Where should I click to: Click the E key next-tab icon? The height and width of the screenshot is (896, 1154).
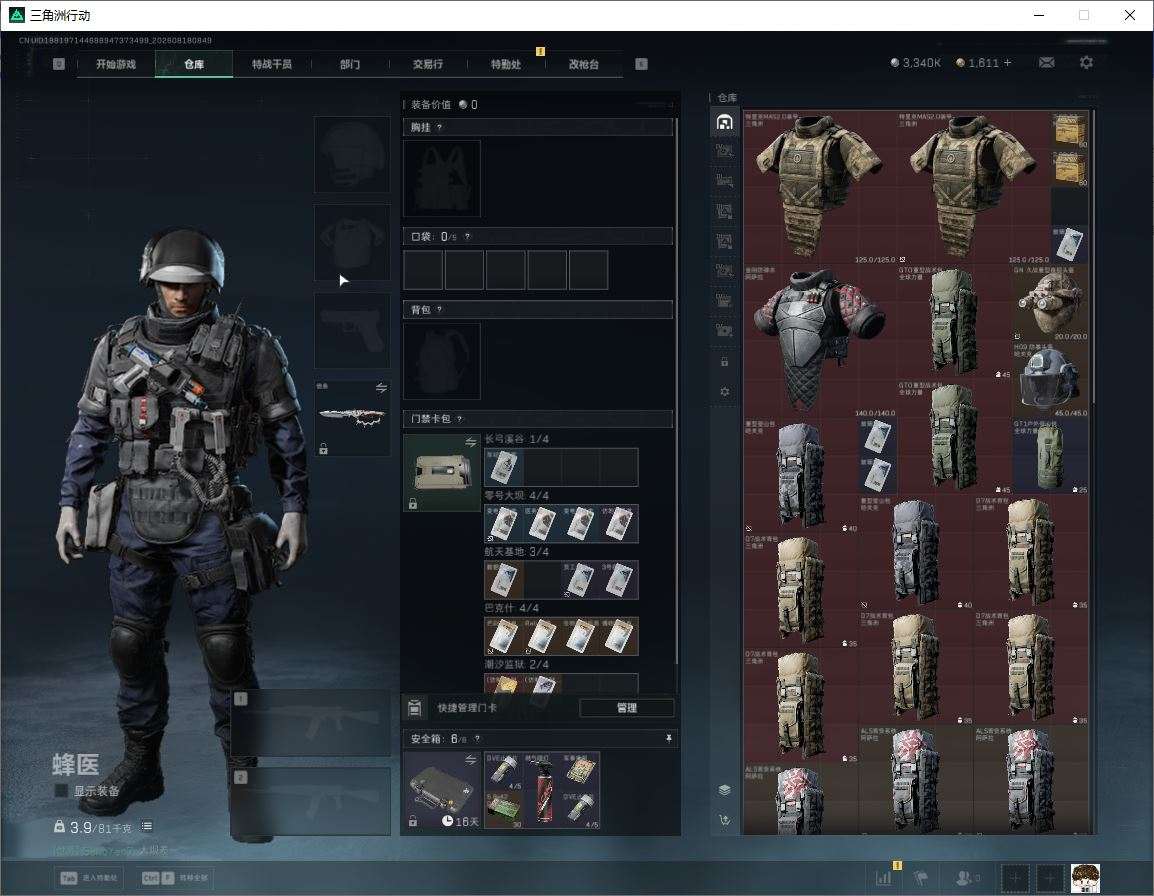click(641, 64)
